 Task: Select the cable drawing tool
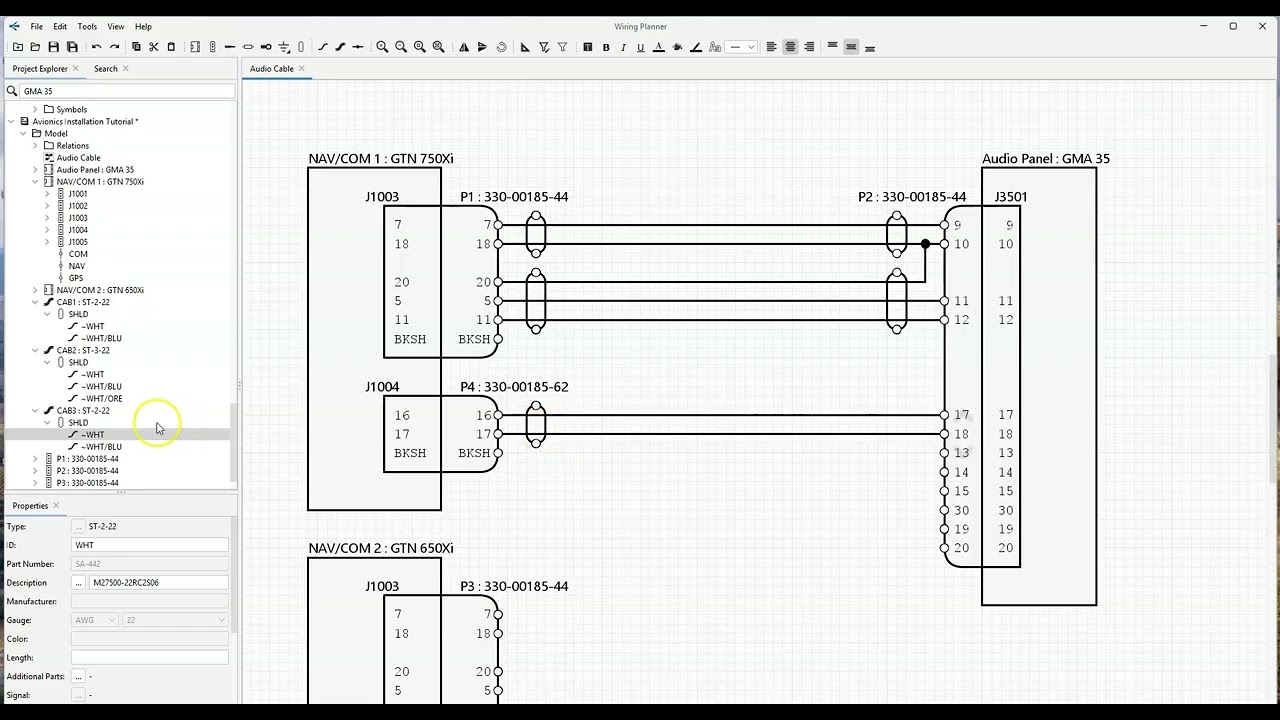(340, 47)
